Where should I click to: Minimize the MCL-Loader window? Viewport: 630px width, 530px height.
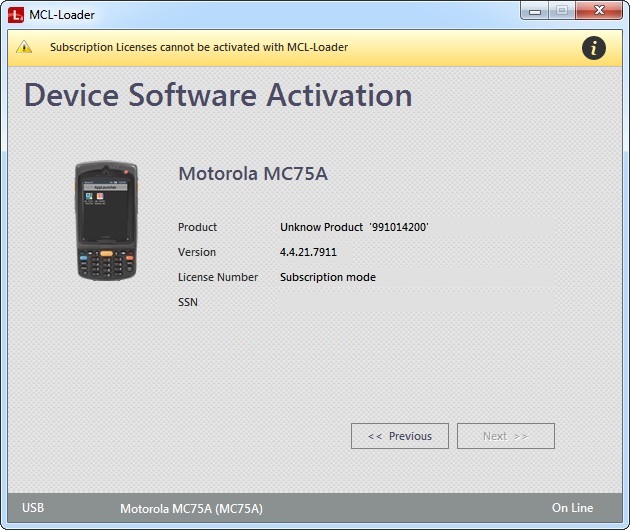pos(535,10)
